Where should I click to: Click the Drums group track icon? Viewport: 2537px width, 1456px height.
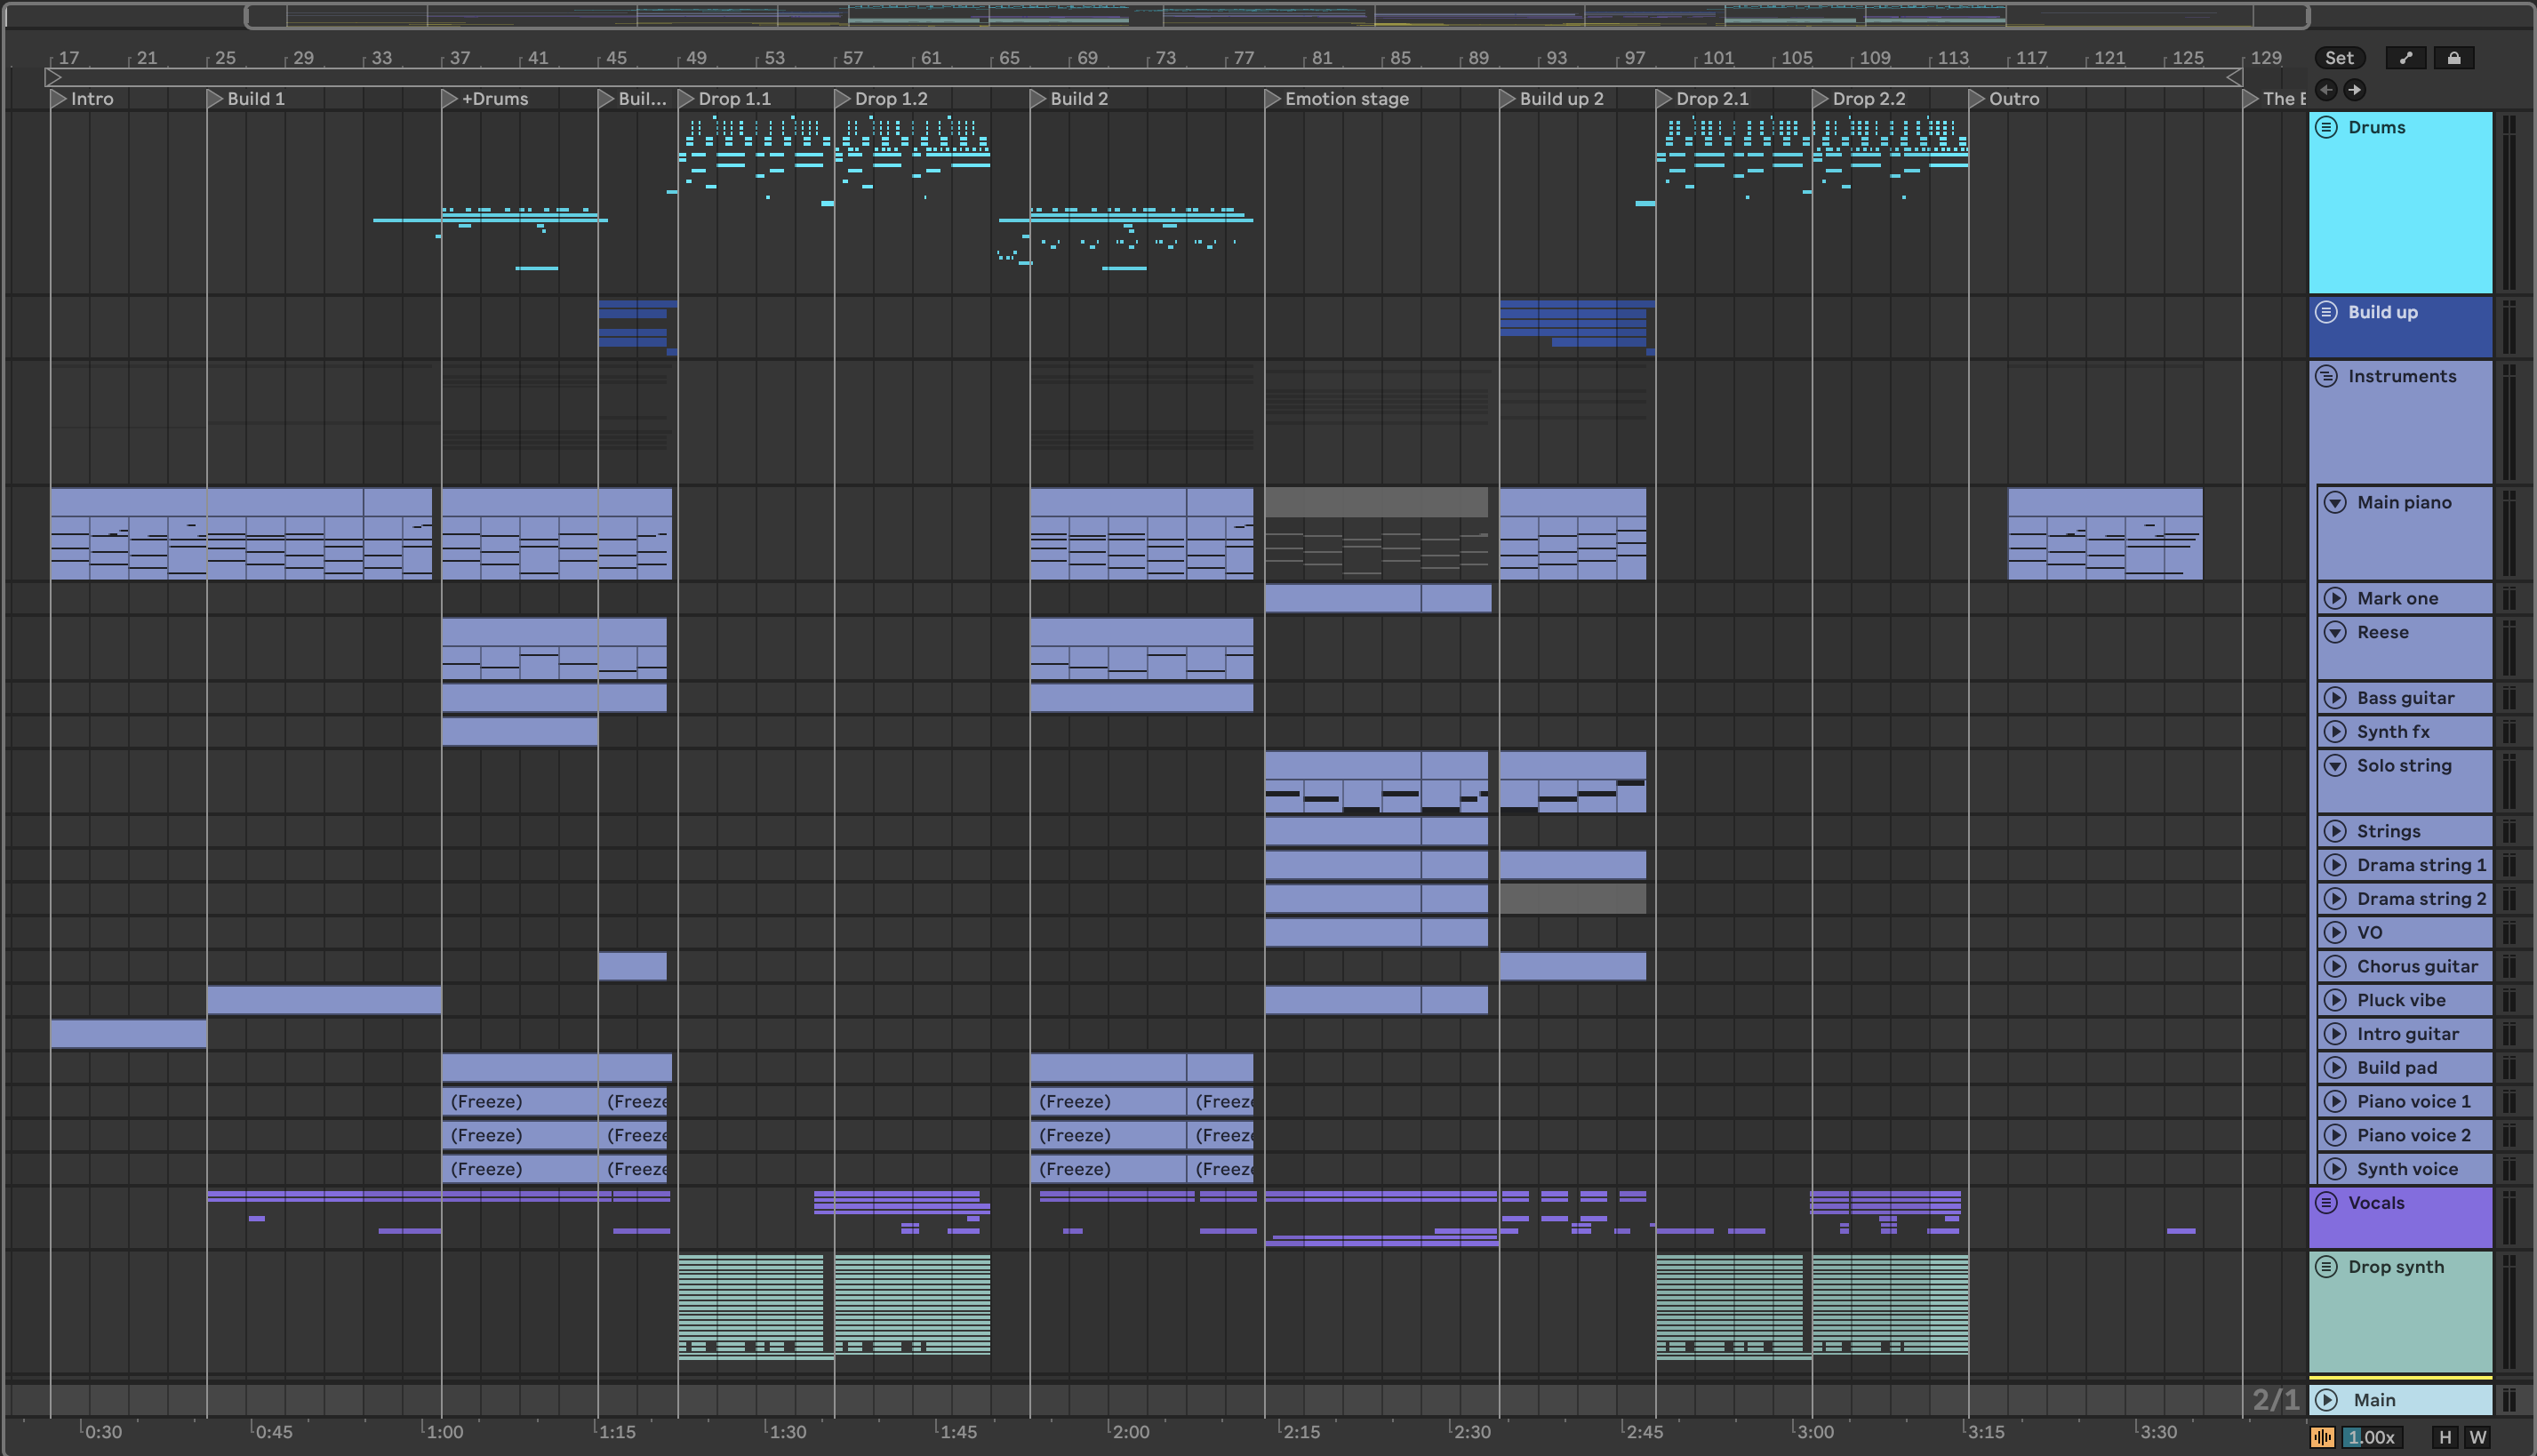(2327, 127)
